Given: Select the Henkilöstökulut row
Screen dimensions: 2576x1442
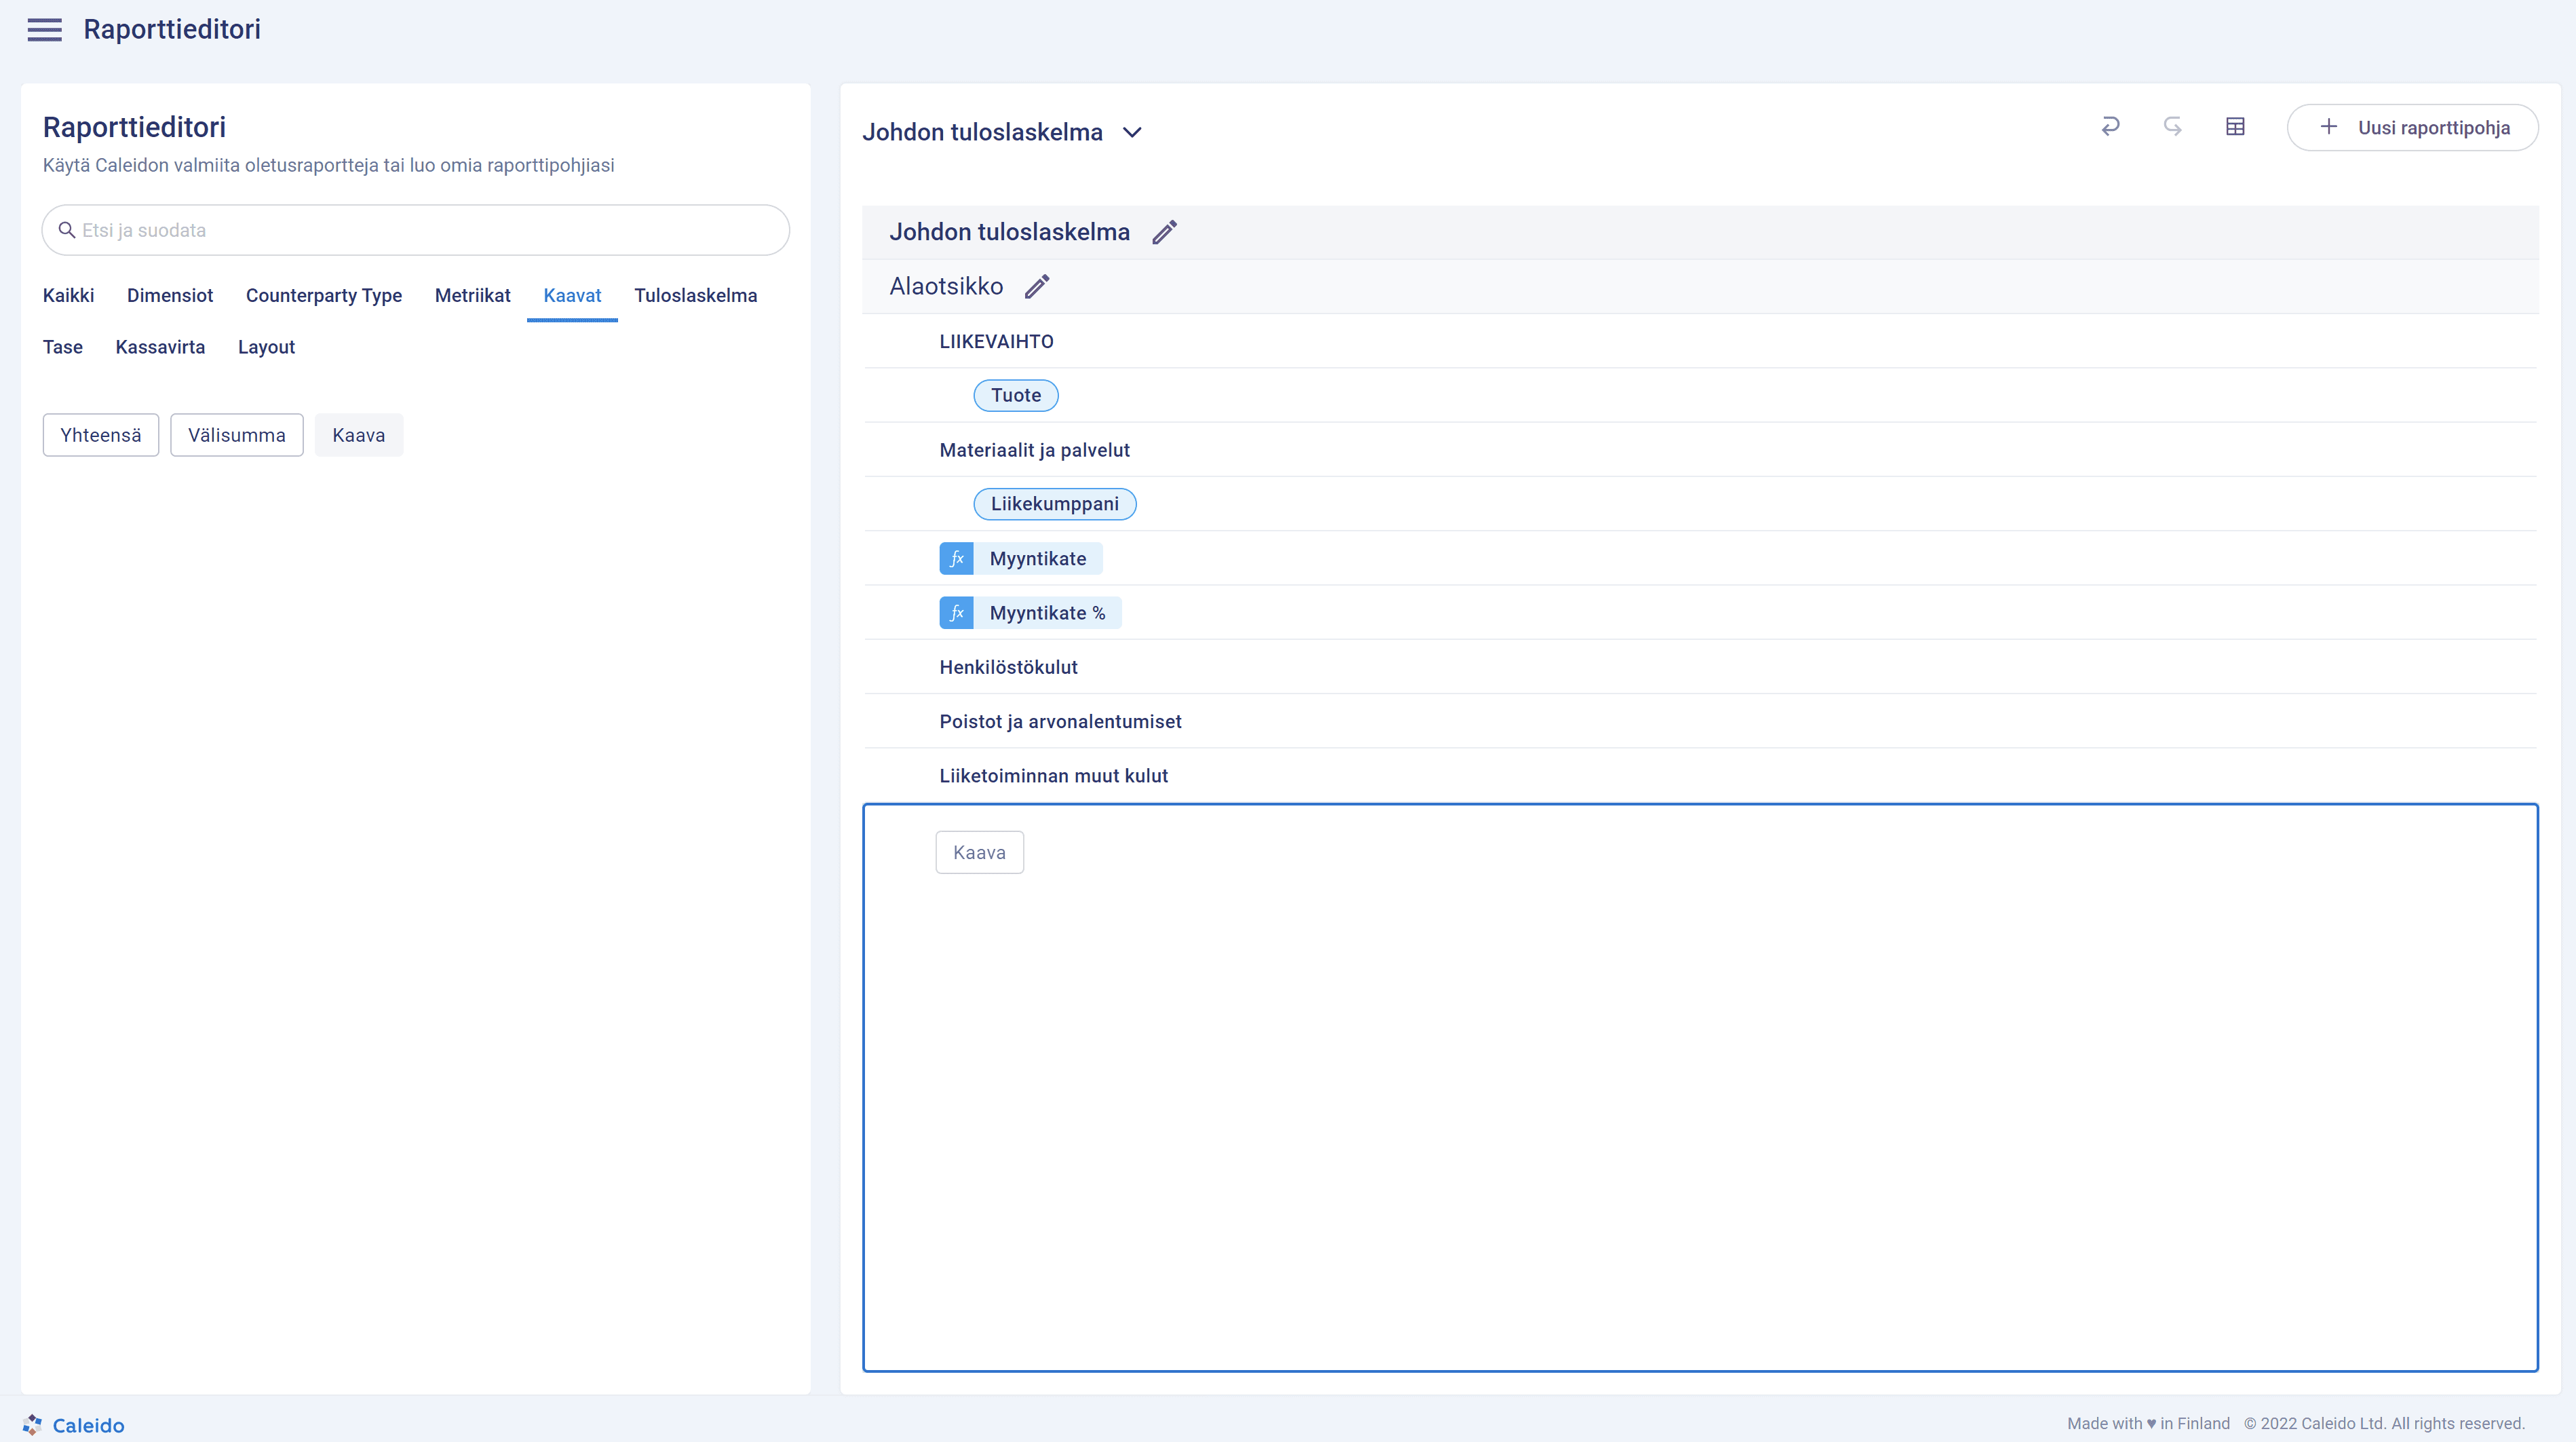Looking at the screenshot, I should tap(1700, 667).
